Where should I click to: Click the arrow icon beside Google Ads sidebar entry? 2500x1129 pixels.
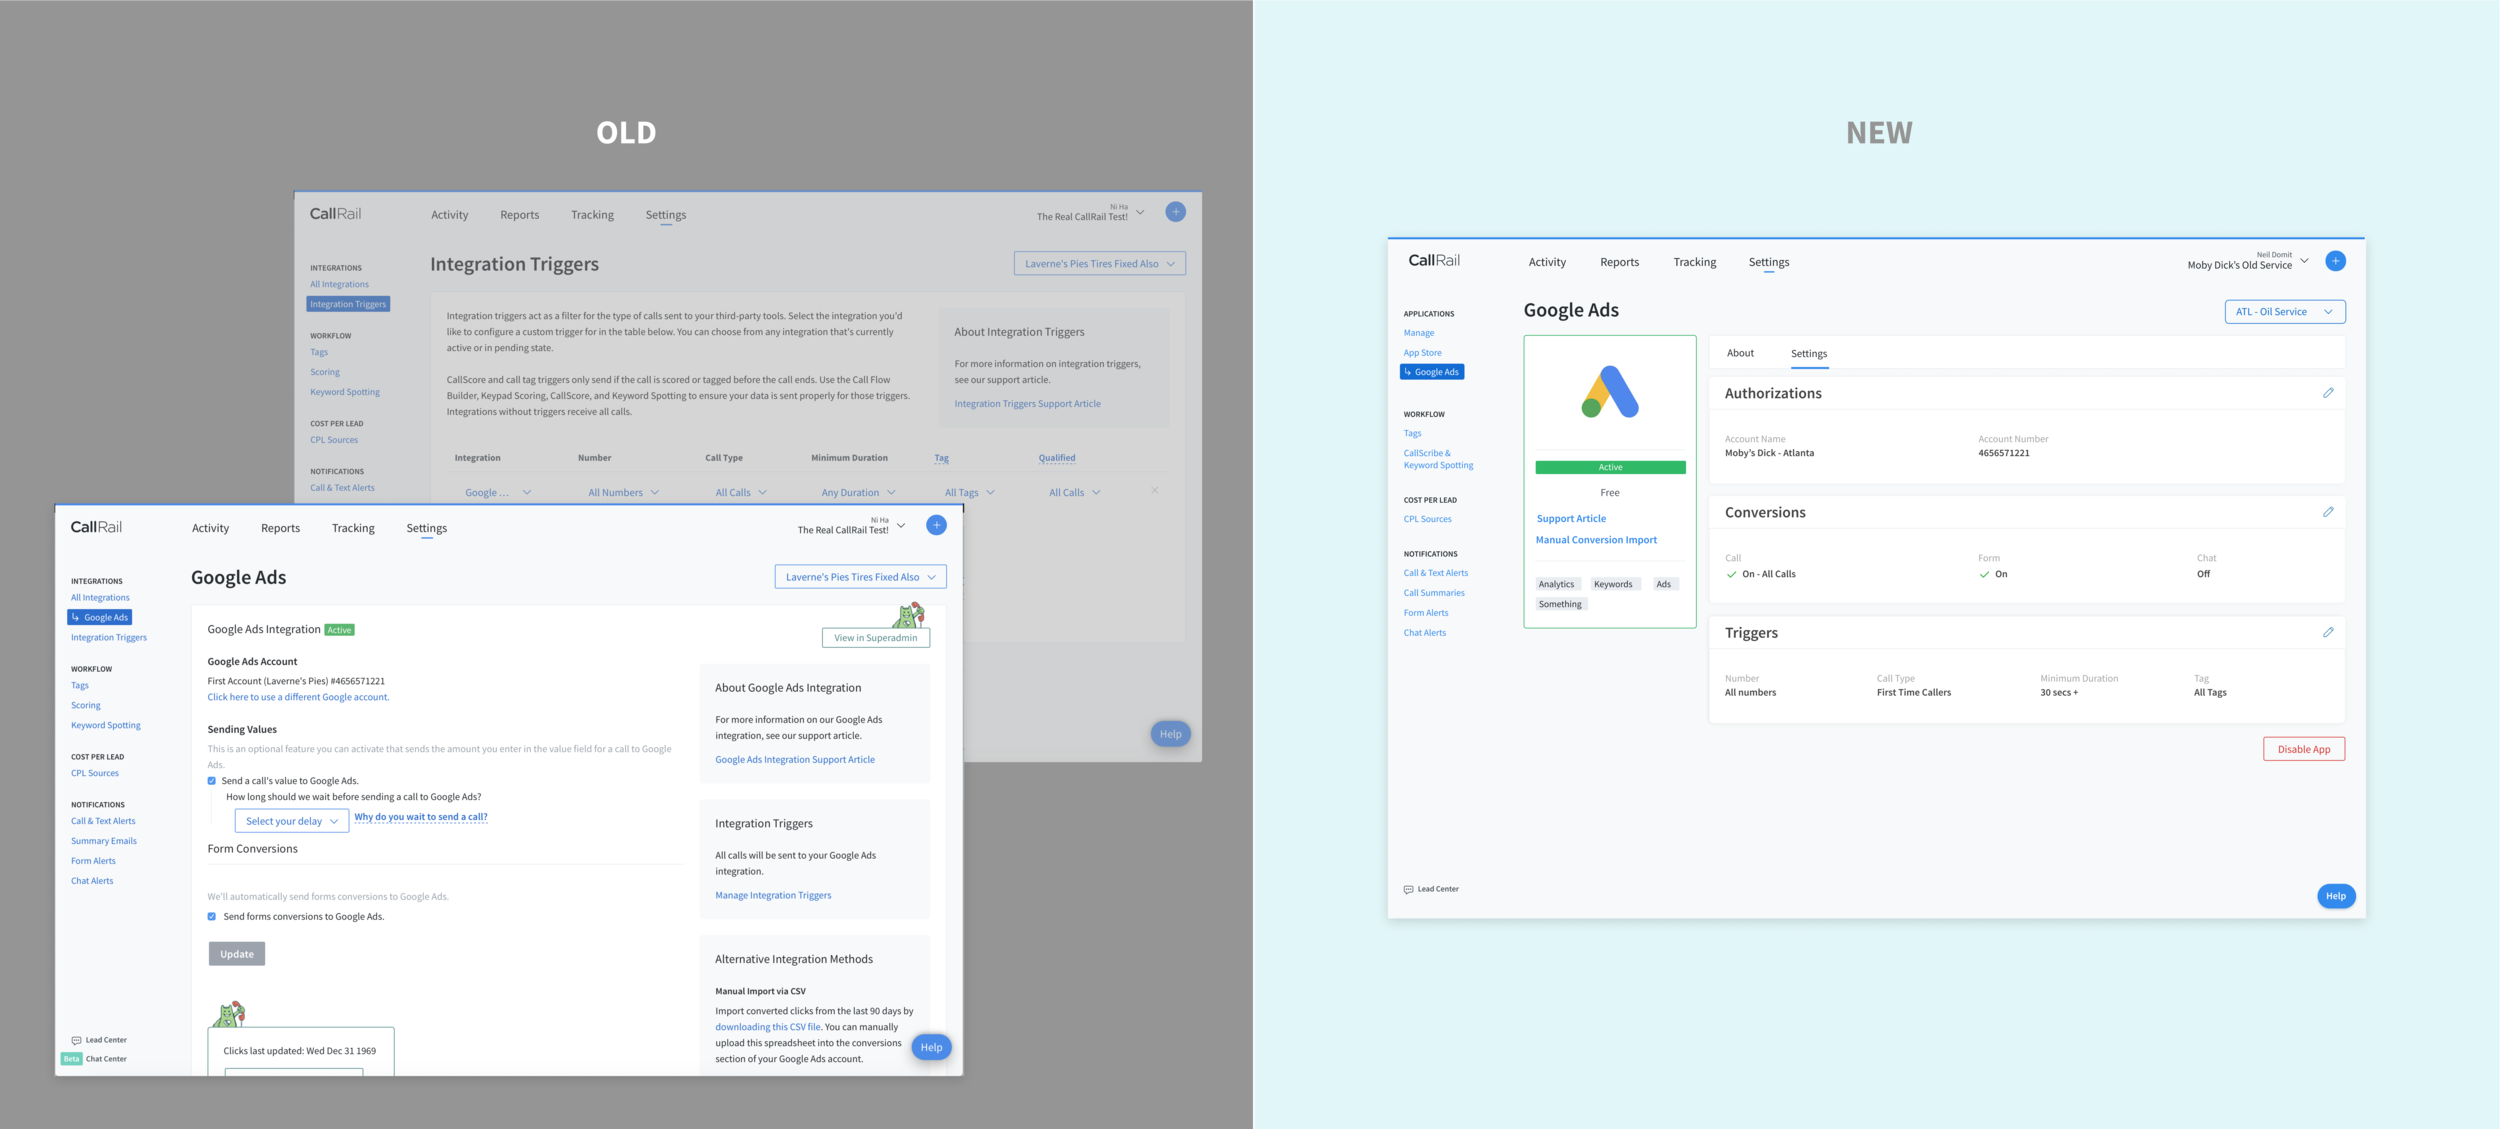(x=1408, y=371)
